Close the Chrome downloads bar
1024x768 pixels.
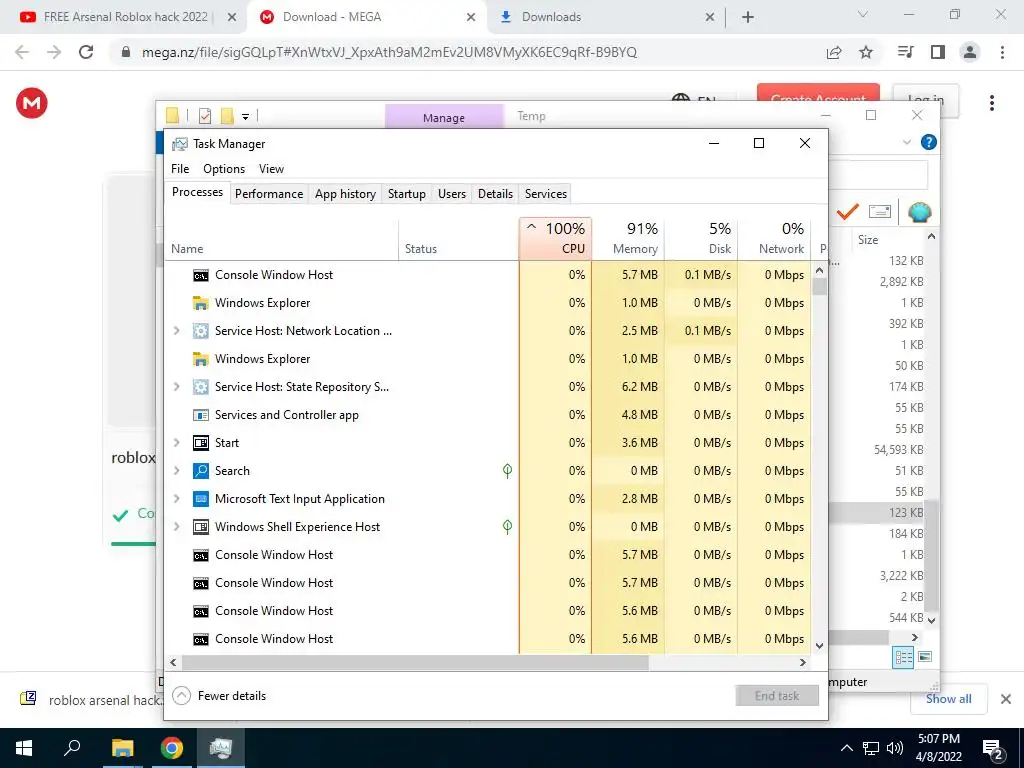coord(1006,699)
